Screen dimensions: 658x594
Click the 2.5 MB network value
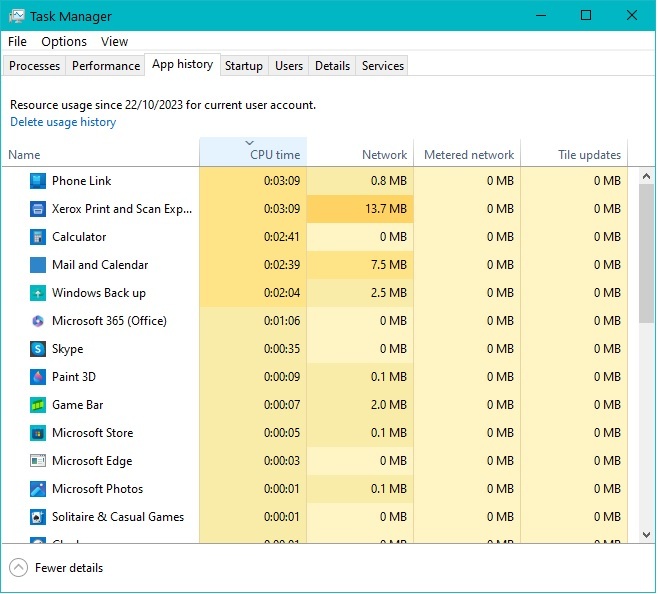(x=389, y=293)
